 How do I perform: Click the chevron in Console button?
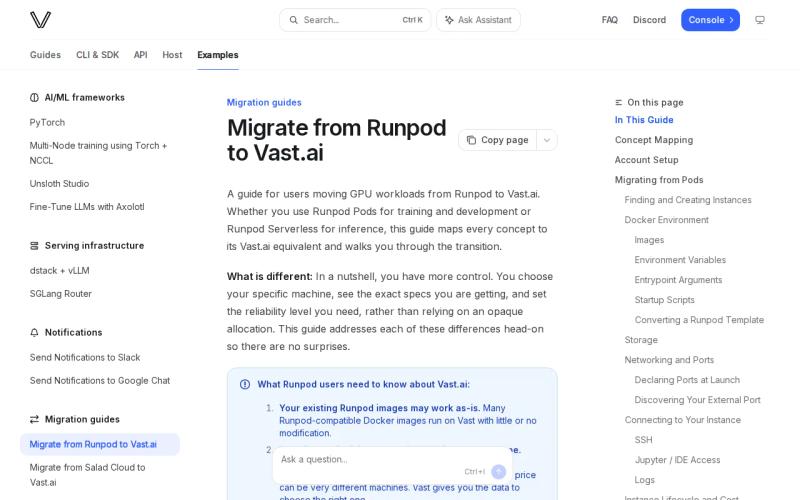731,20
